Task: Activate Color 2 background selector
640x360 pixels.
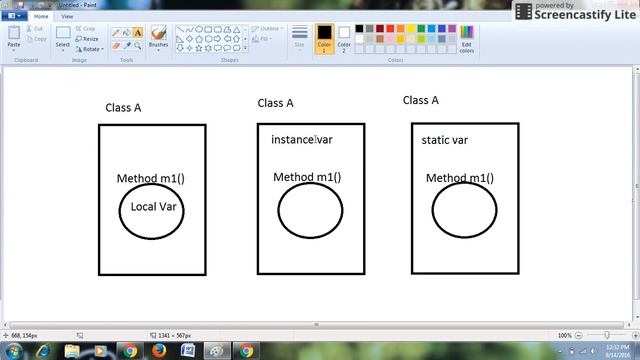Action: pyautogui.click(x=344, y=38)
